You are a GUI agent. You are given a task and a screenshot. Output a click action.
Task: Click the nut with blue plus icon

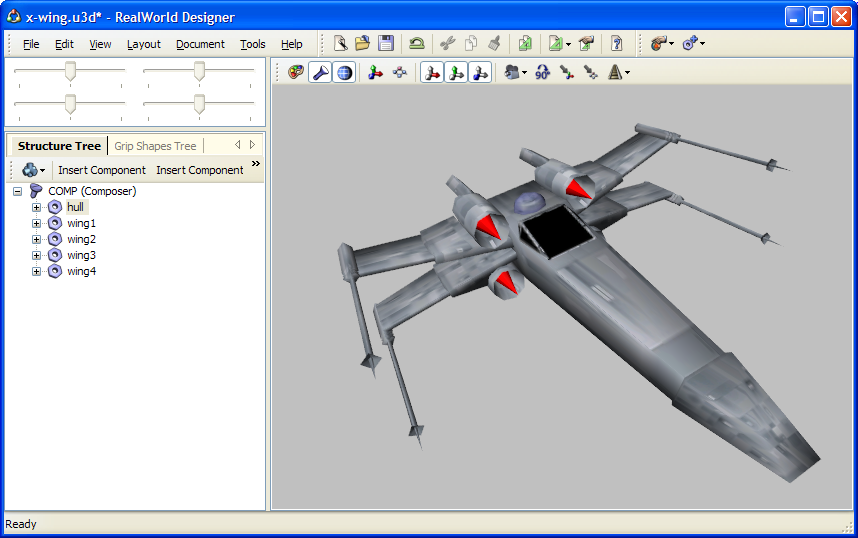(x=689, y=43)
